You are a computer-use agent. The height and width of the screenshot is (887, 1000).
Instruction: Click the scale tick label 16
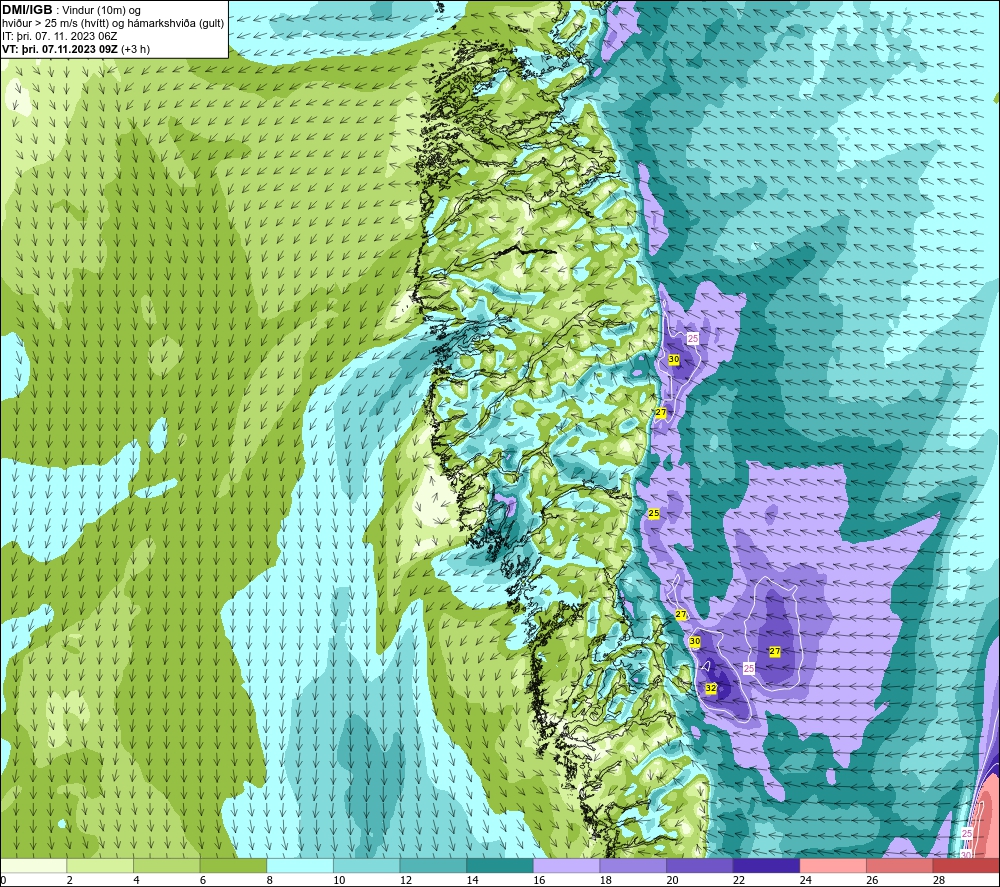(539, 880)
